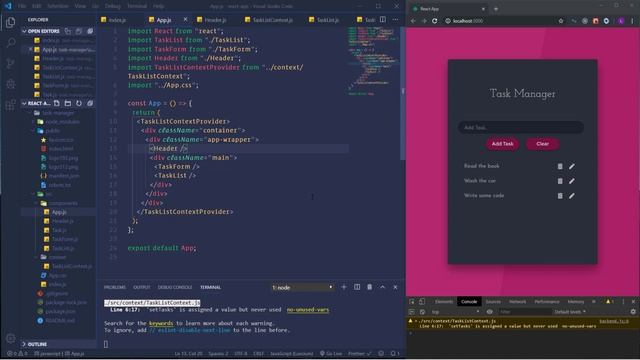Click DevTools inspect element icon
Image resolution: width=640 pixels, height=360 pixels.
point(412,302)
